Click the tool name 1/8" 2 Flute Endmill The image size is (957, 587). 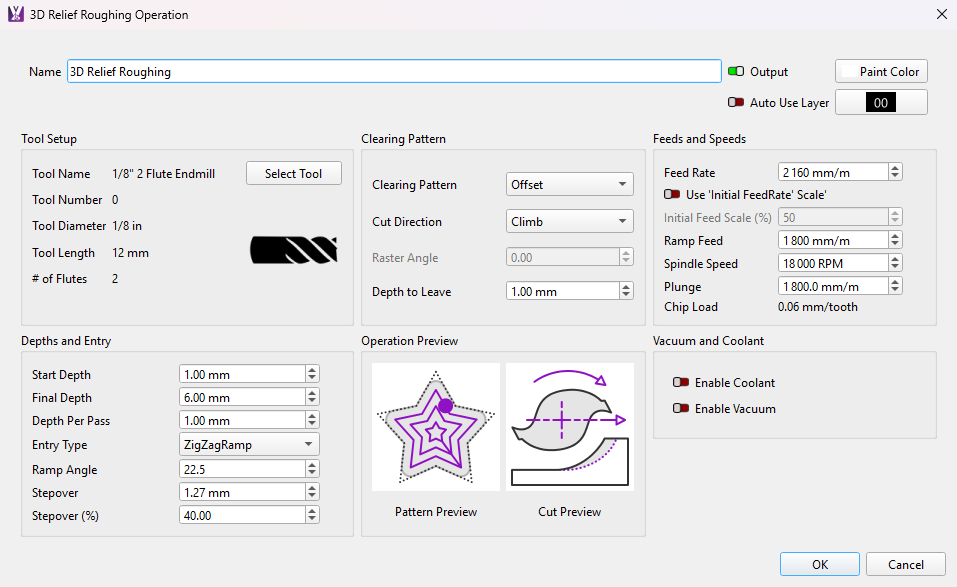(164, 174)
